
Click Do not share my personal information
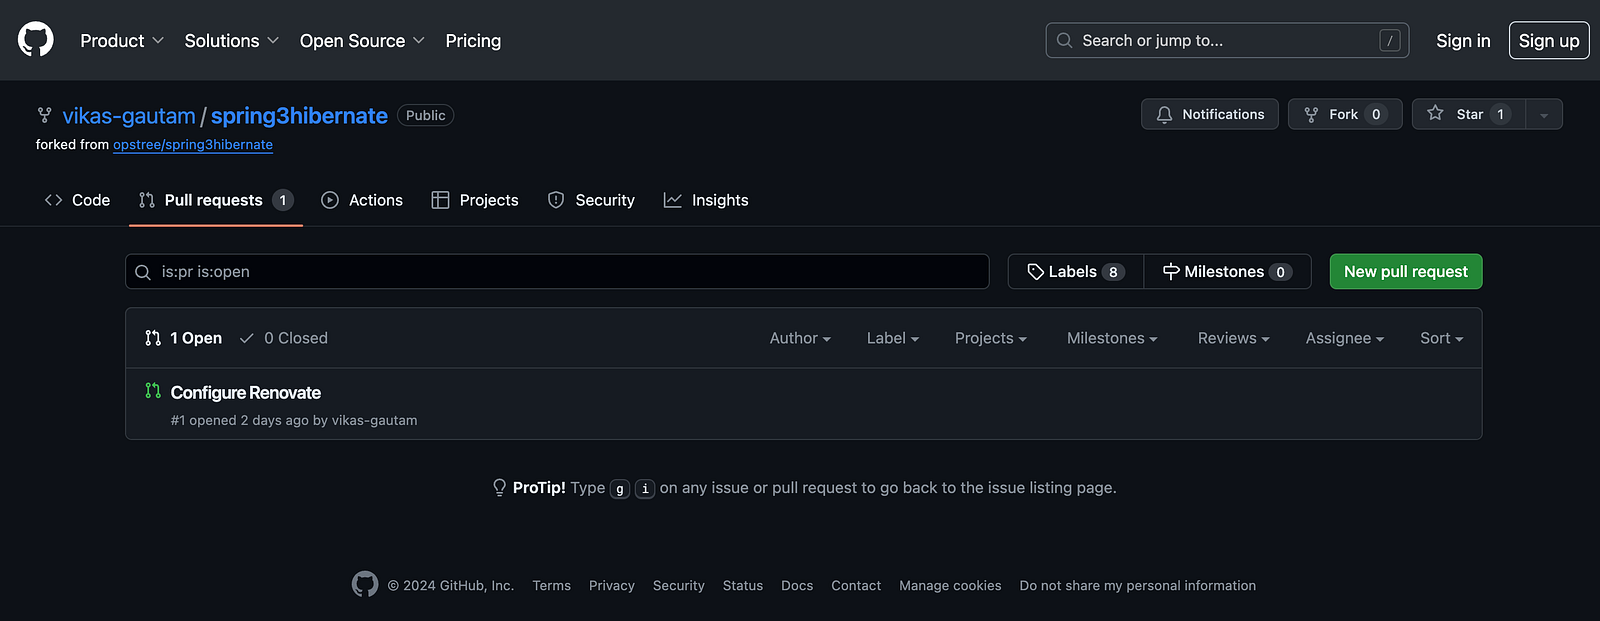tap(1138, 586)
